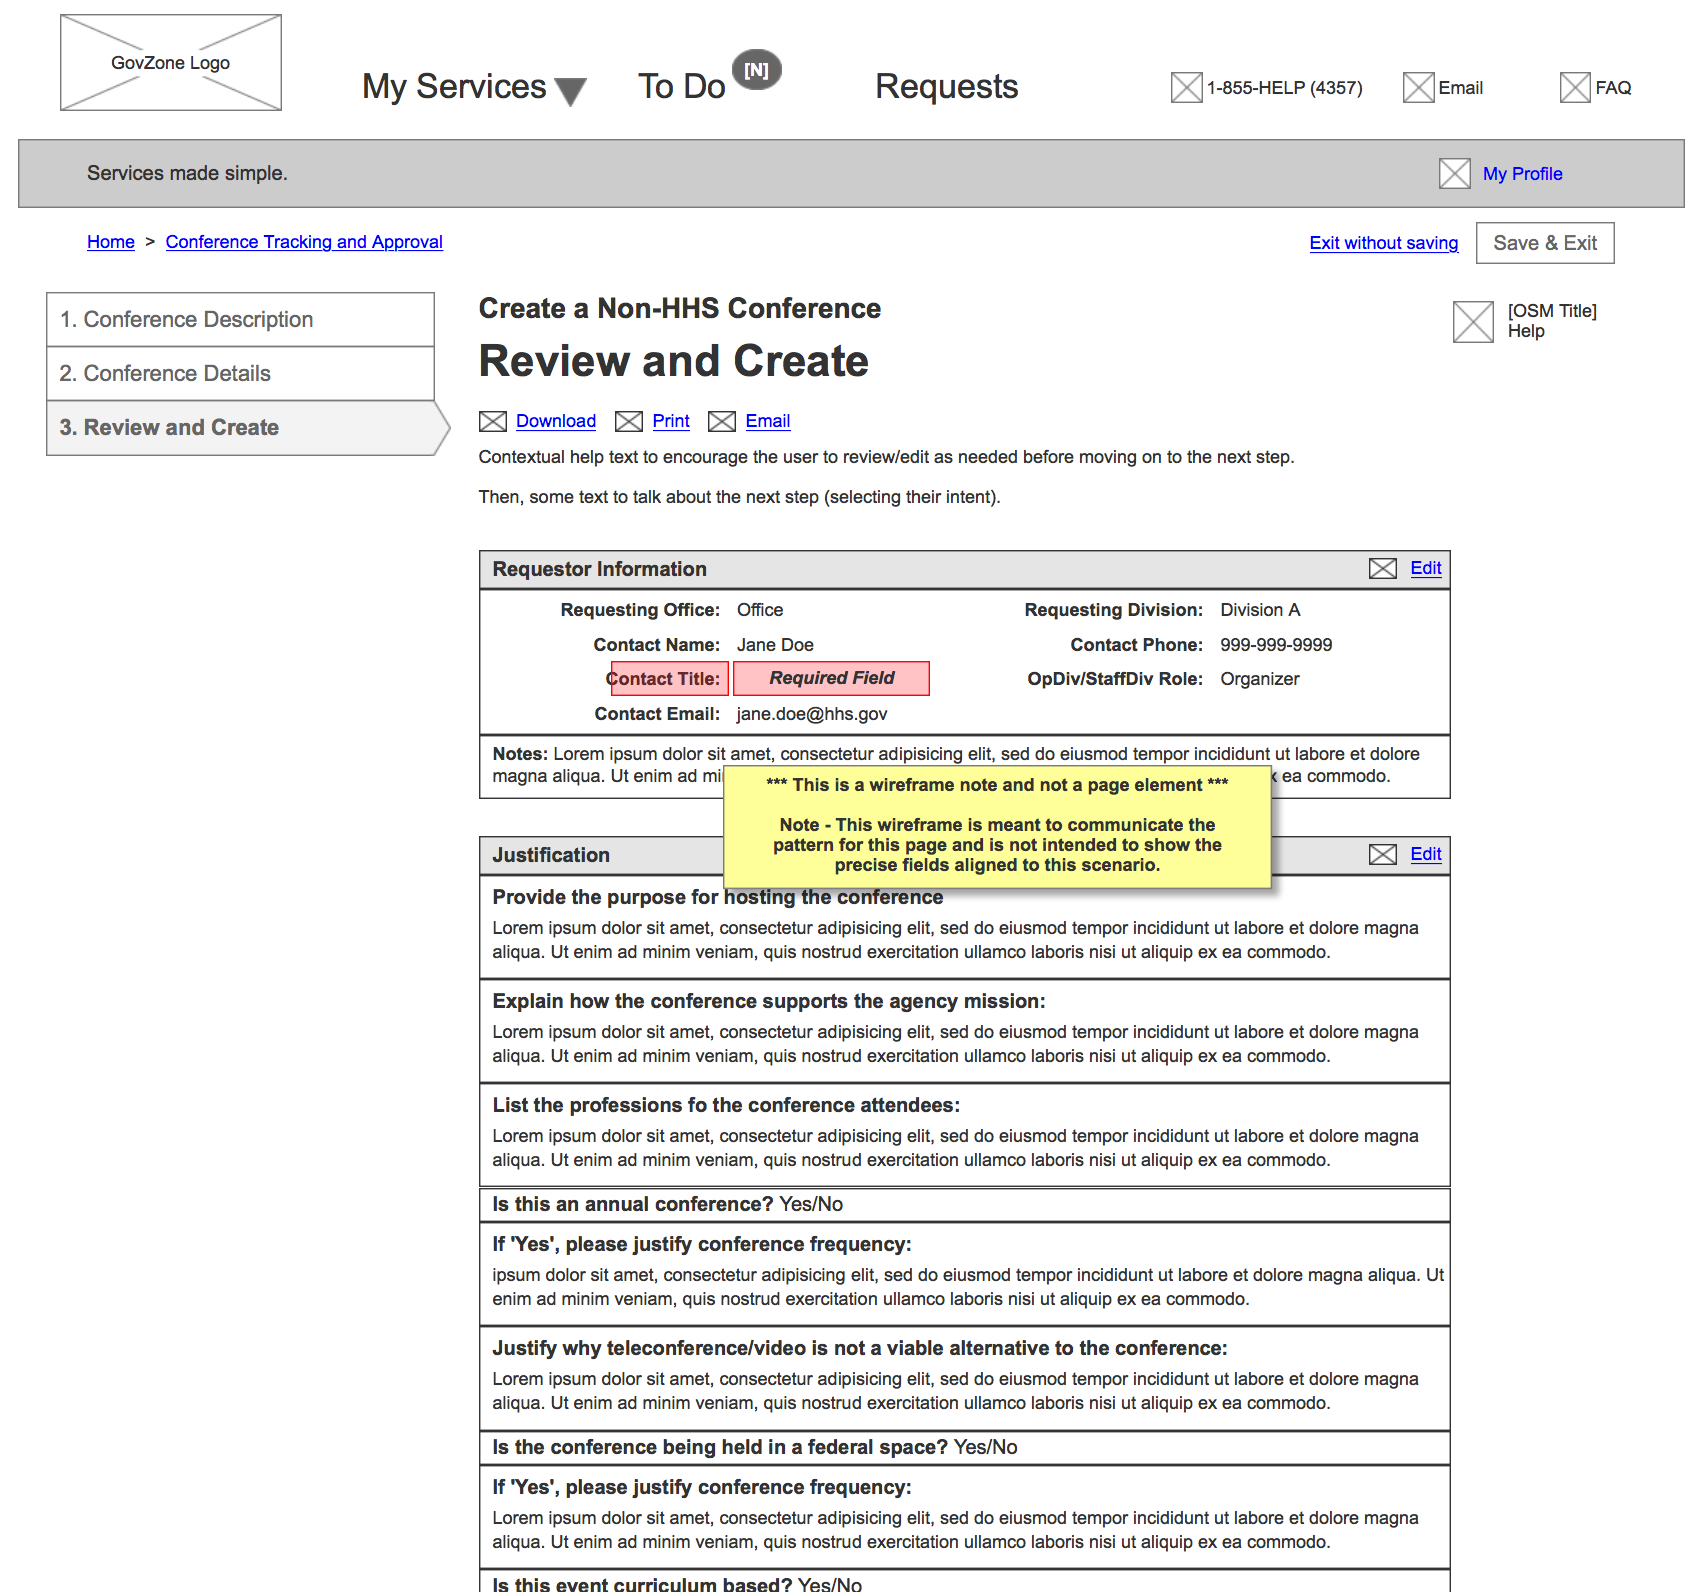1702x1592 pixels.
Task: Click 'Is this an annual conference?' row
Action: click(x=964, y=1204)
